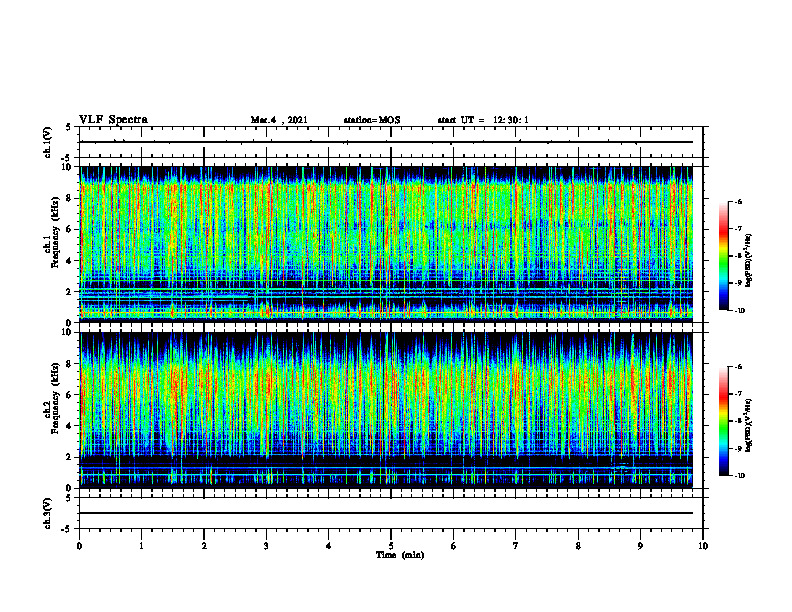Click the '-5' tick on ch.1(V) axis

click(x=66, y=158)
